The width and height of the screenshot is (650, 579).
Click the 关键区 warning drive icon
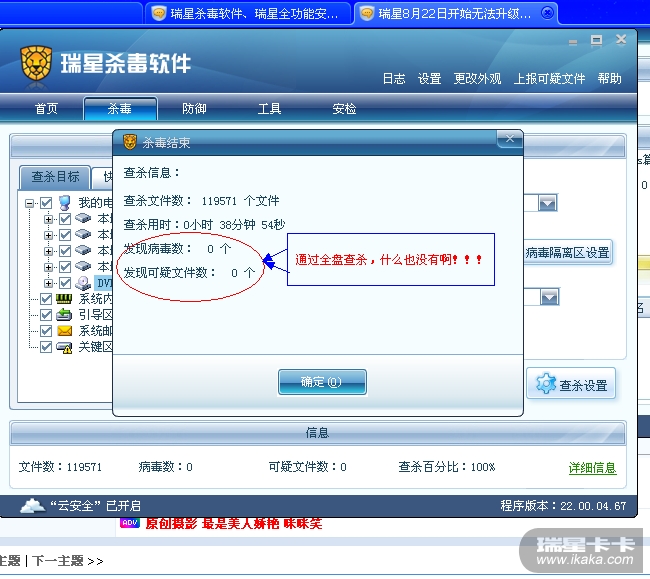coord(64,347)
